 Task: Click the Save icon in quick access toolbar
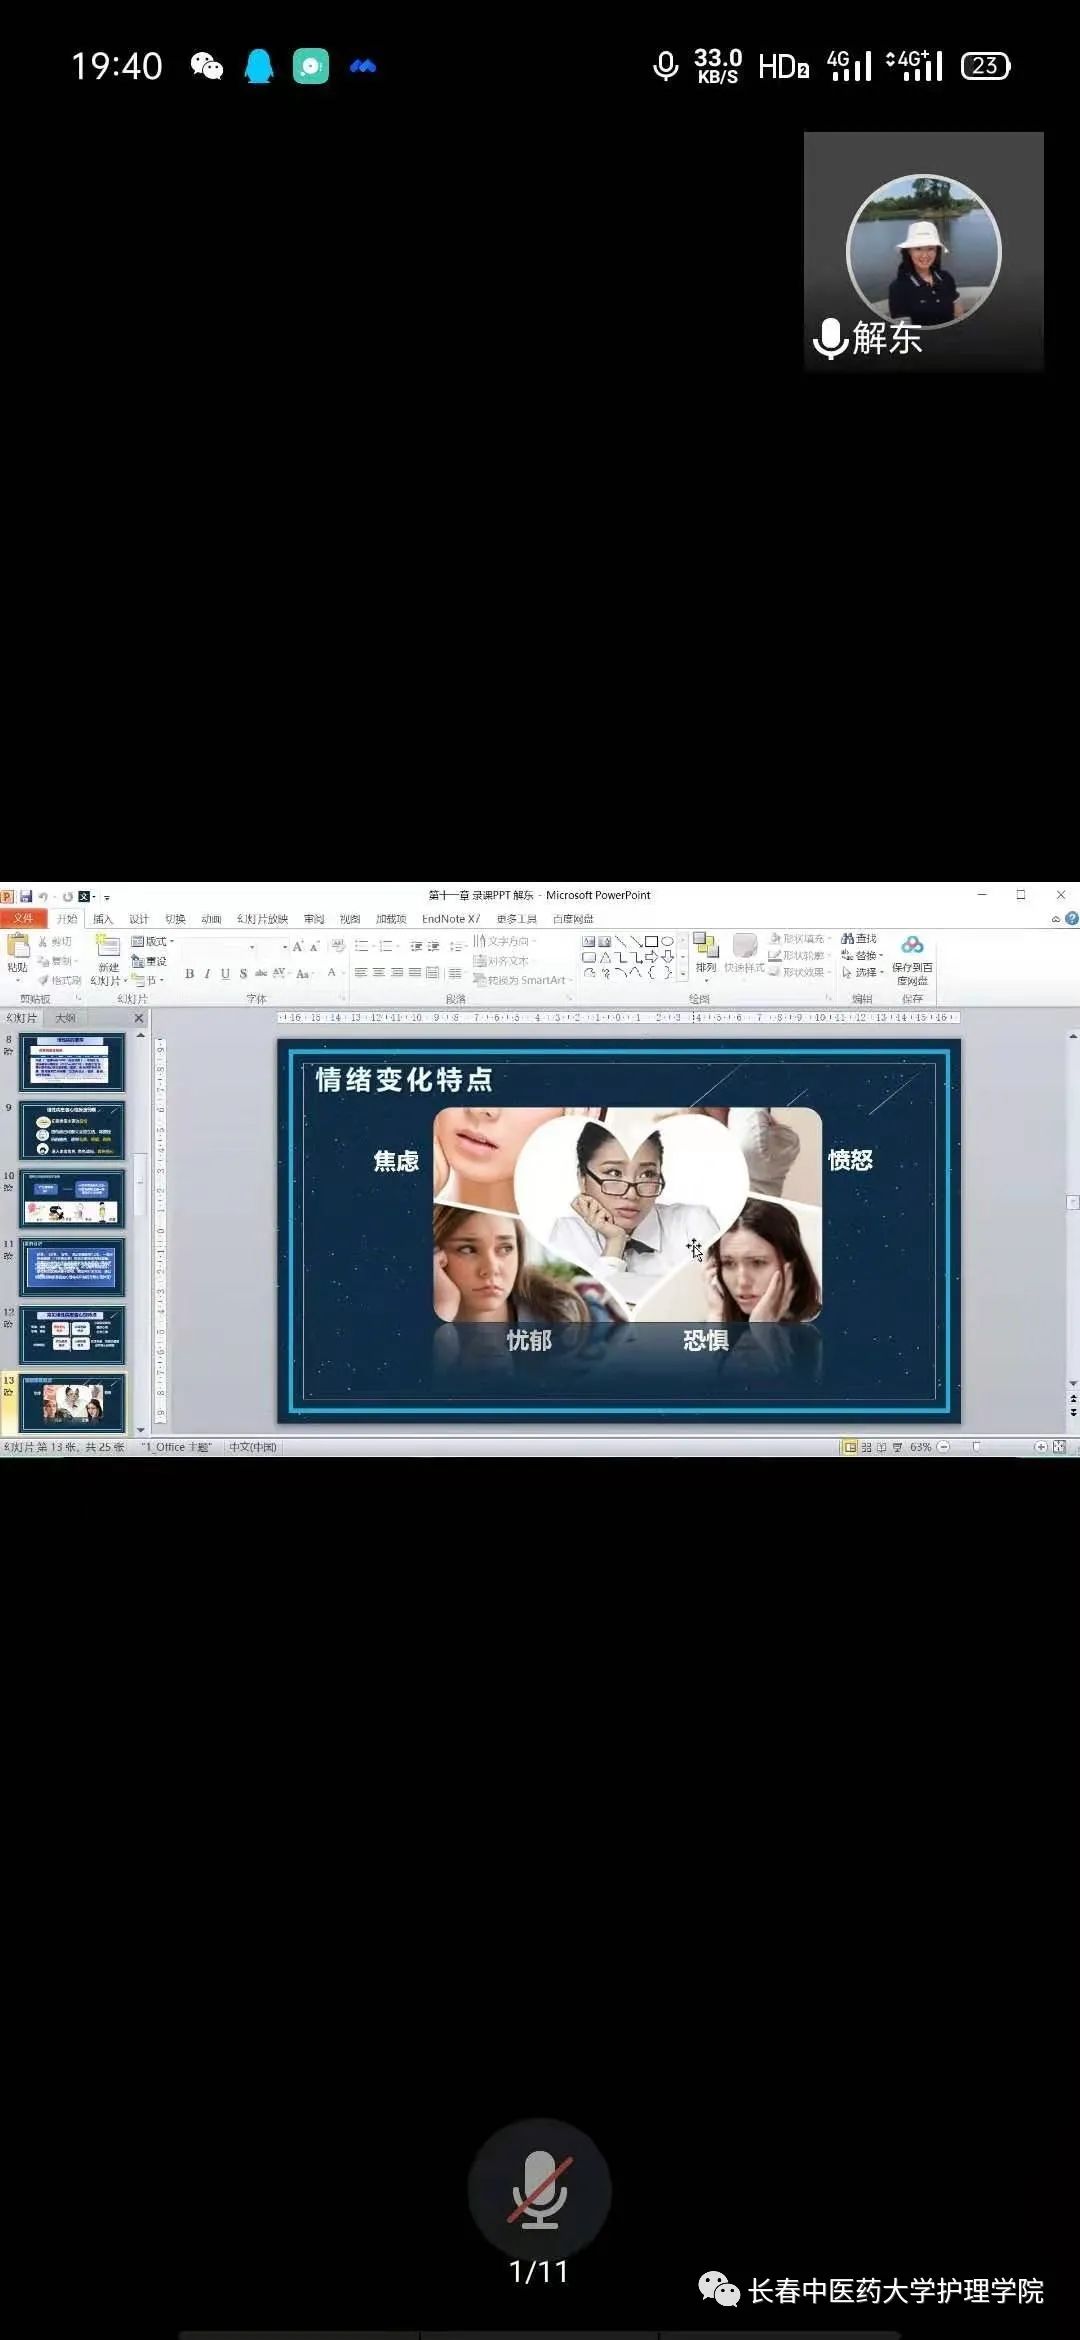26,896
